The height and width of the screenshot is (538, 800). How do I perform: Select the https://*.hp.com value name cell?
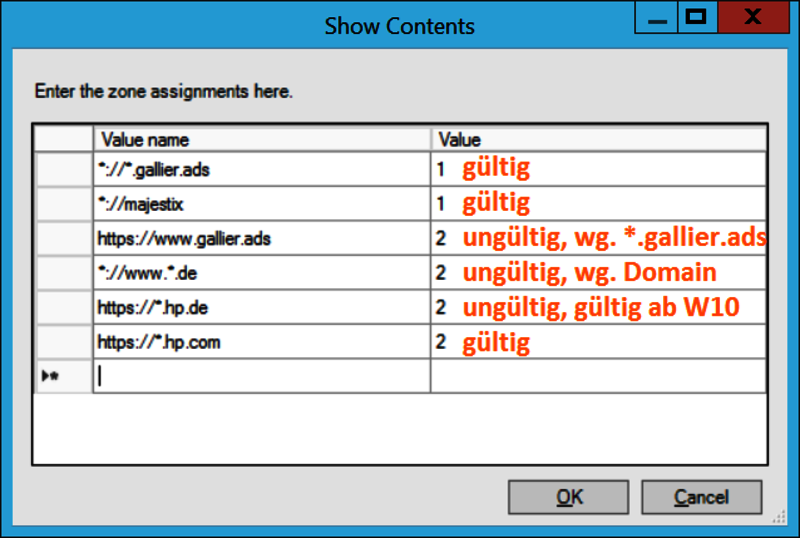point(262,341)
